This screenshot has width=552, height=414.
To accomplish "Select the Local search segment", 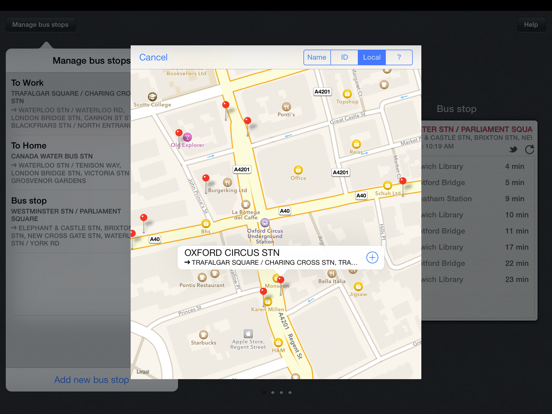I will [x=372, y=57].
